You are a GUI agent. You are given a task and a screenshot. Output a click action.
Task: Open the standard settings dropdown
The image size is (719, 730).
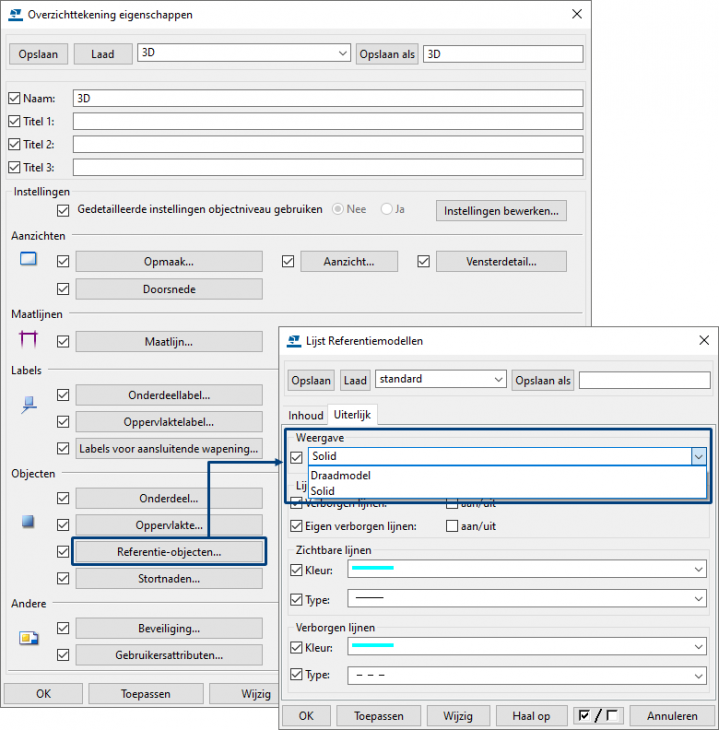tap(498, 379)
